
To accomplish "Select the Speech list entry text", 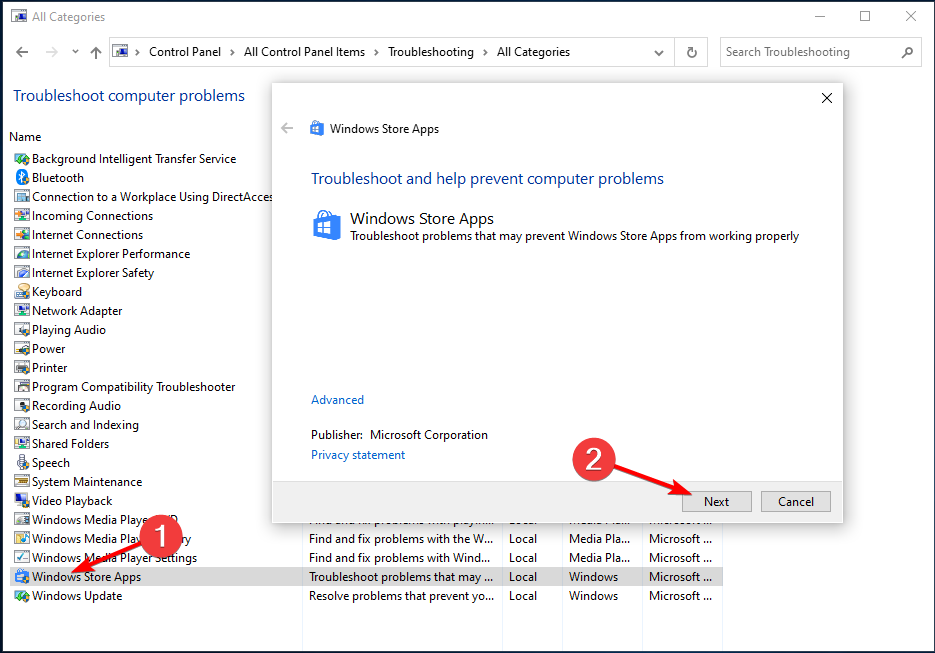I will pos(51,463).
